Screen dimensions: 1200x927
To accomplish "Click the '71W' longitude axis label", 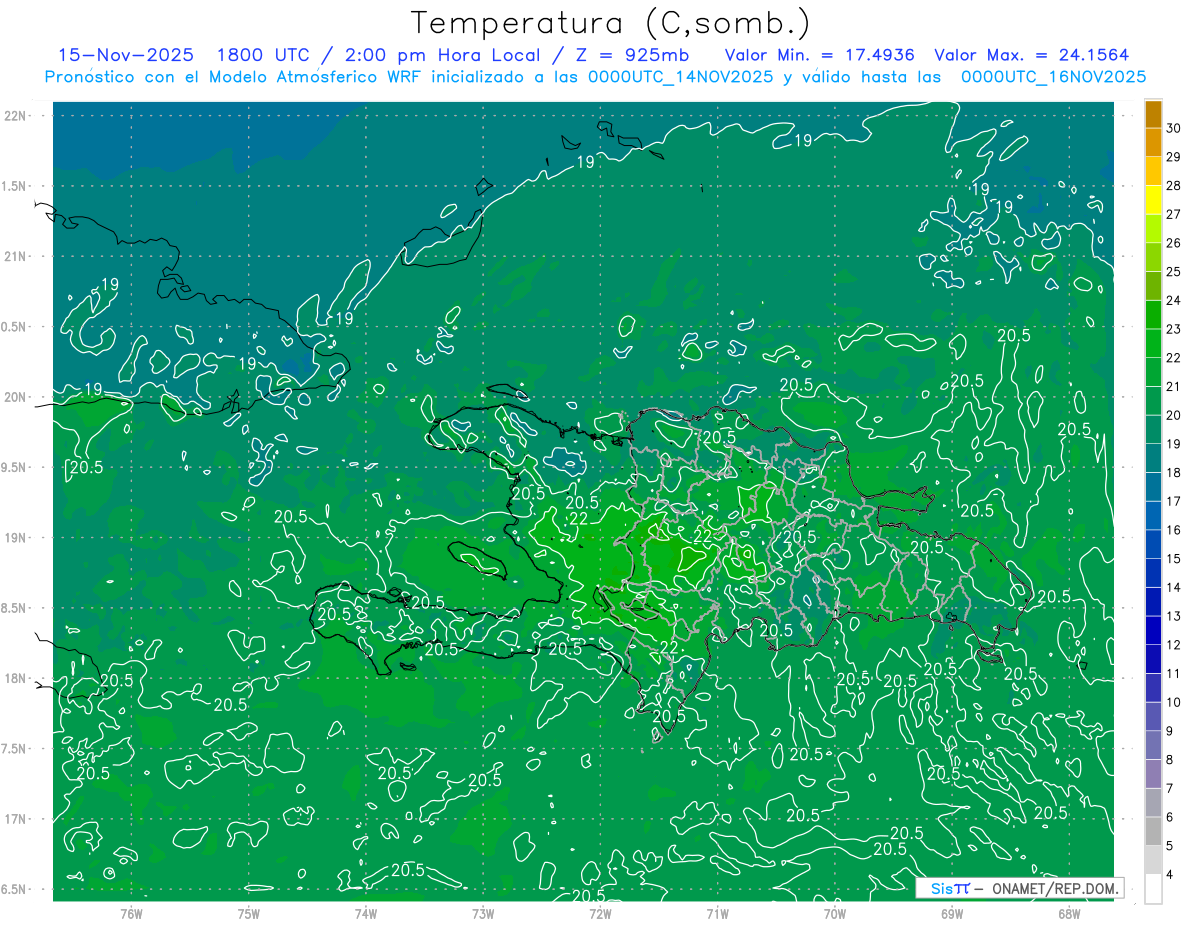I will 717,913.
